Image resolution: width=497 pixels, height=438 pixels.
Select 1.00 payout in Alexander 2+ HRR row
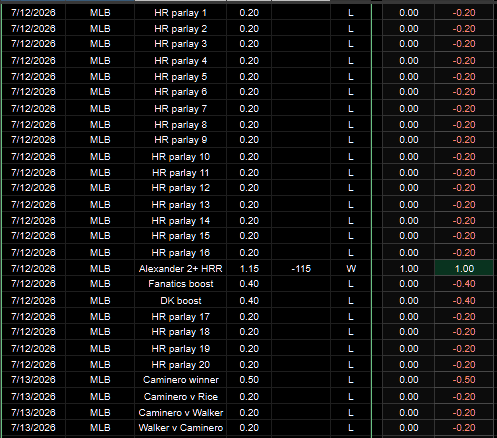(x=409, y=269)
